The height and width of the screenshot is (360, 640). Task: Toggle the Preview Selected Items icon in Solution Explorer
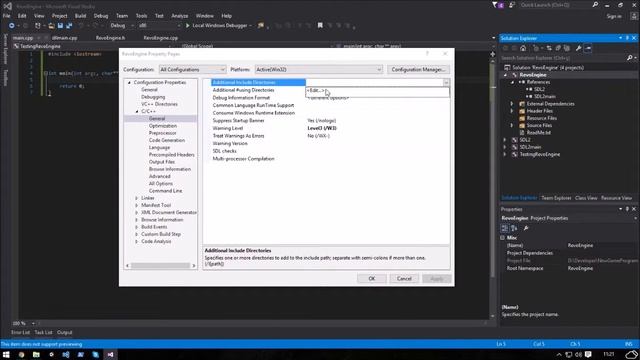tap(588, 48)
